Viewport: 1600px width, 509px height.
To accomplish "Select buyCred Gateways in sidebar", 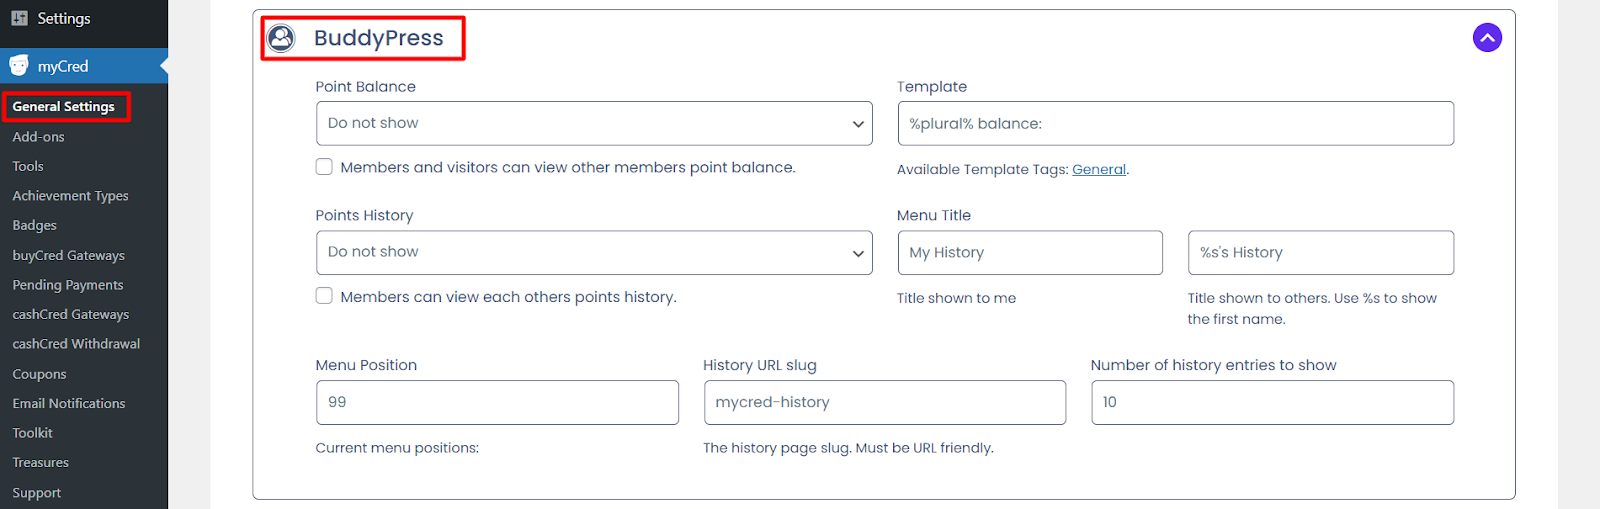I will point(68,255).
